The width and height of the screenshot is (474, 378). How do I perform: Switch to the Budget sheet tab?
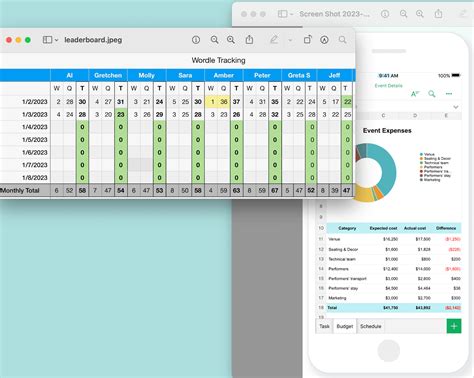(x=345, y=326)
